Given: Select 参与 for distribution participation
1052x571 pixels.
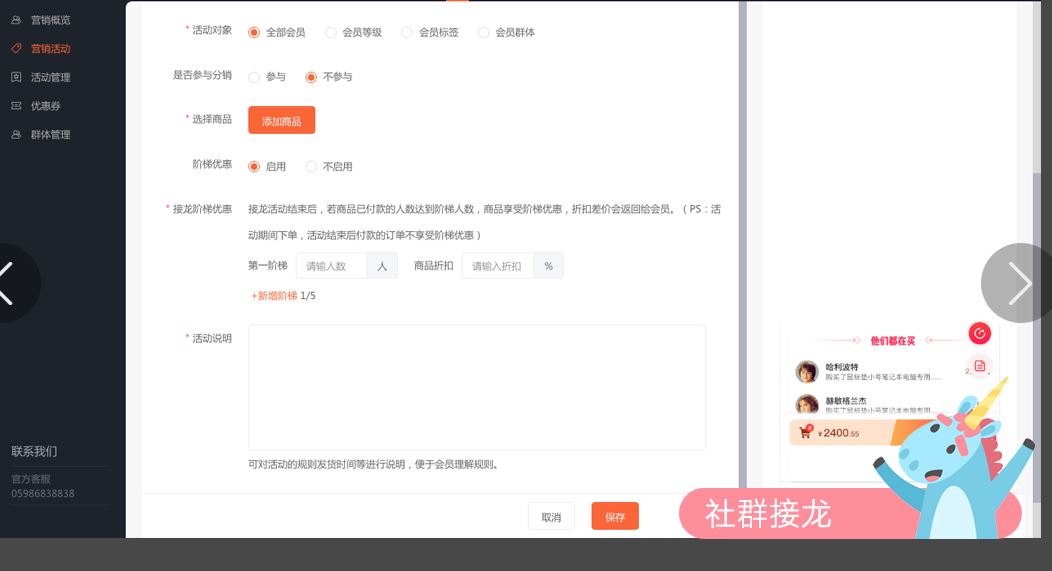Looking at the screenshot, I should [x=254, y=77].
